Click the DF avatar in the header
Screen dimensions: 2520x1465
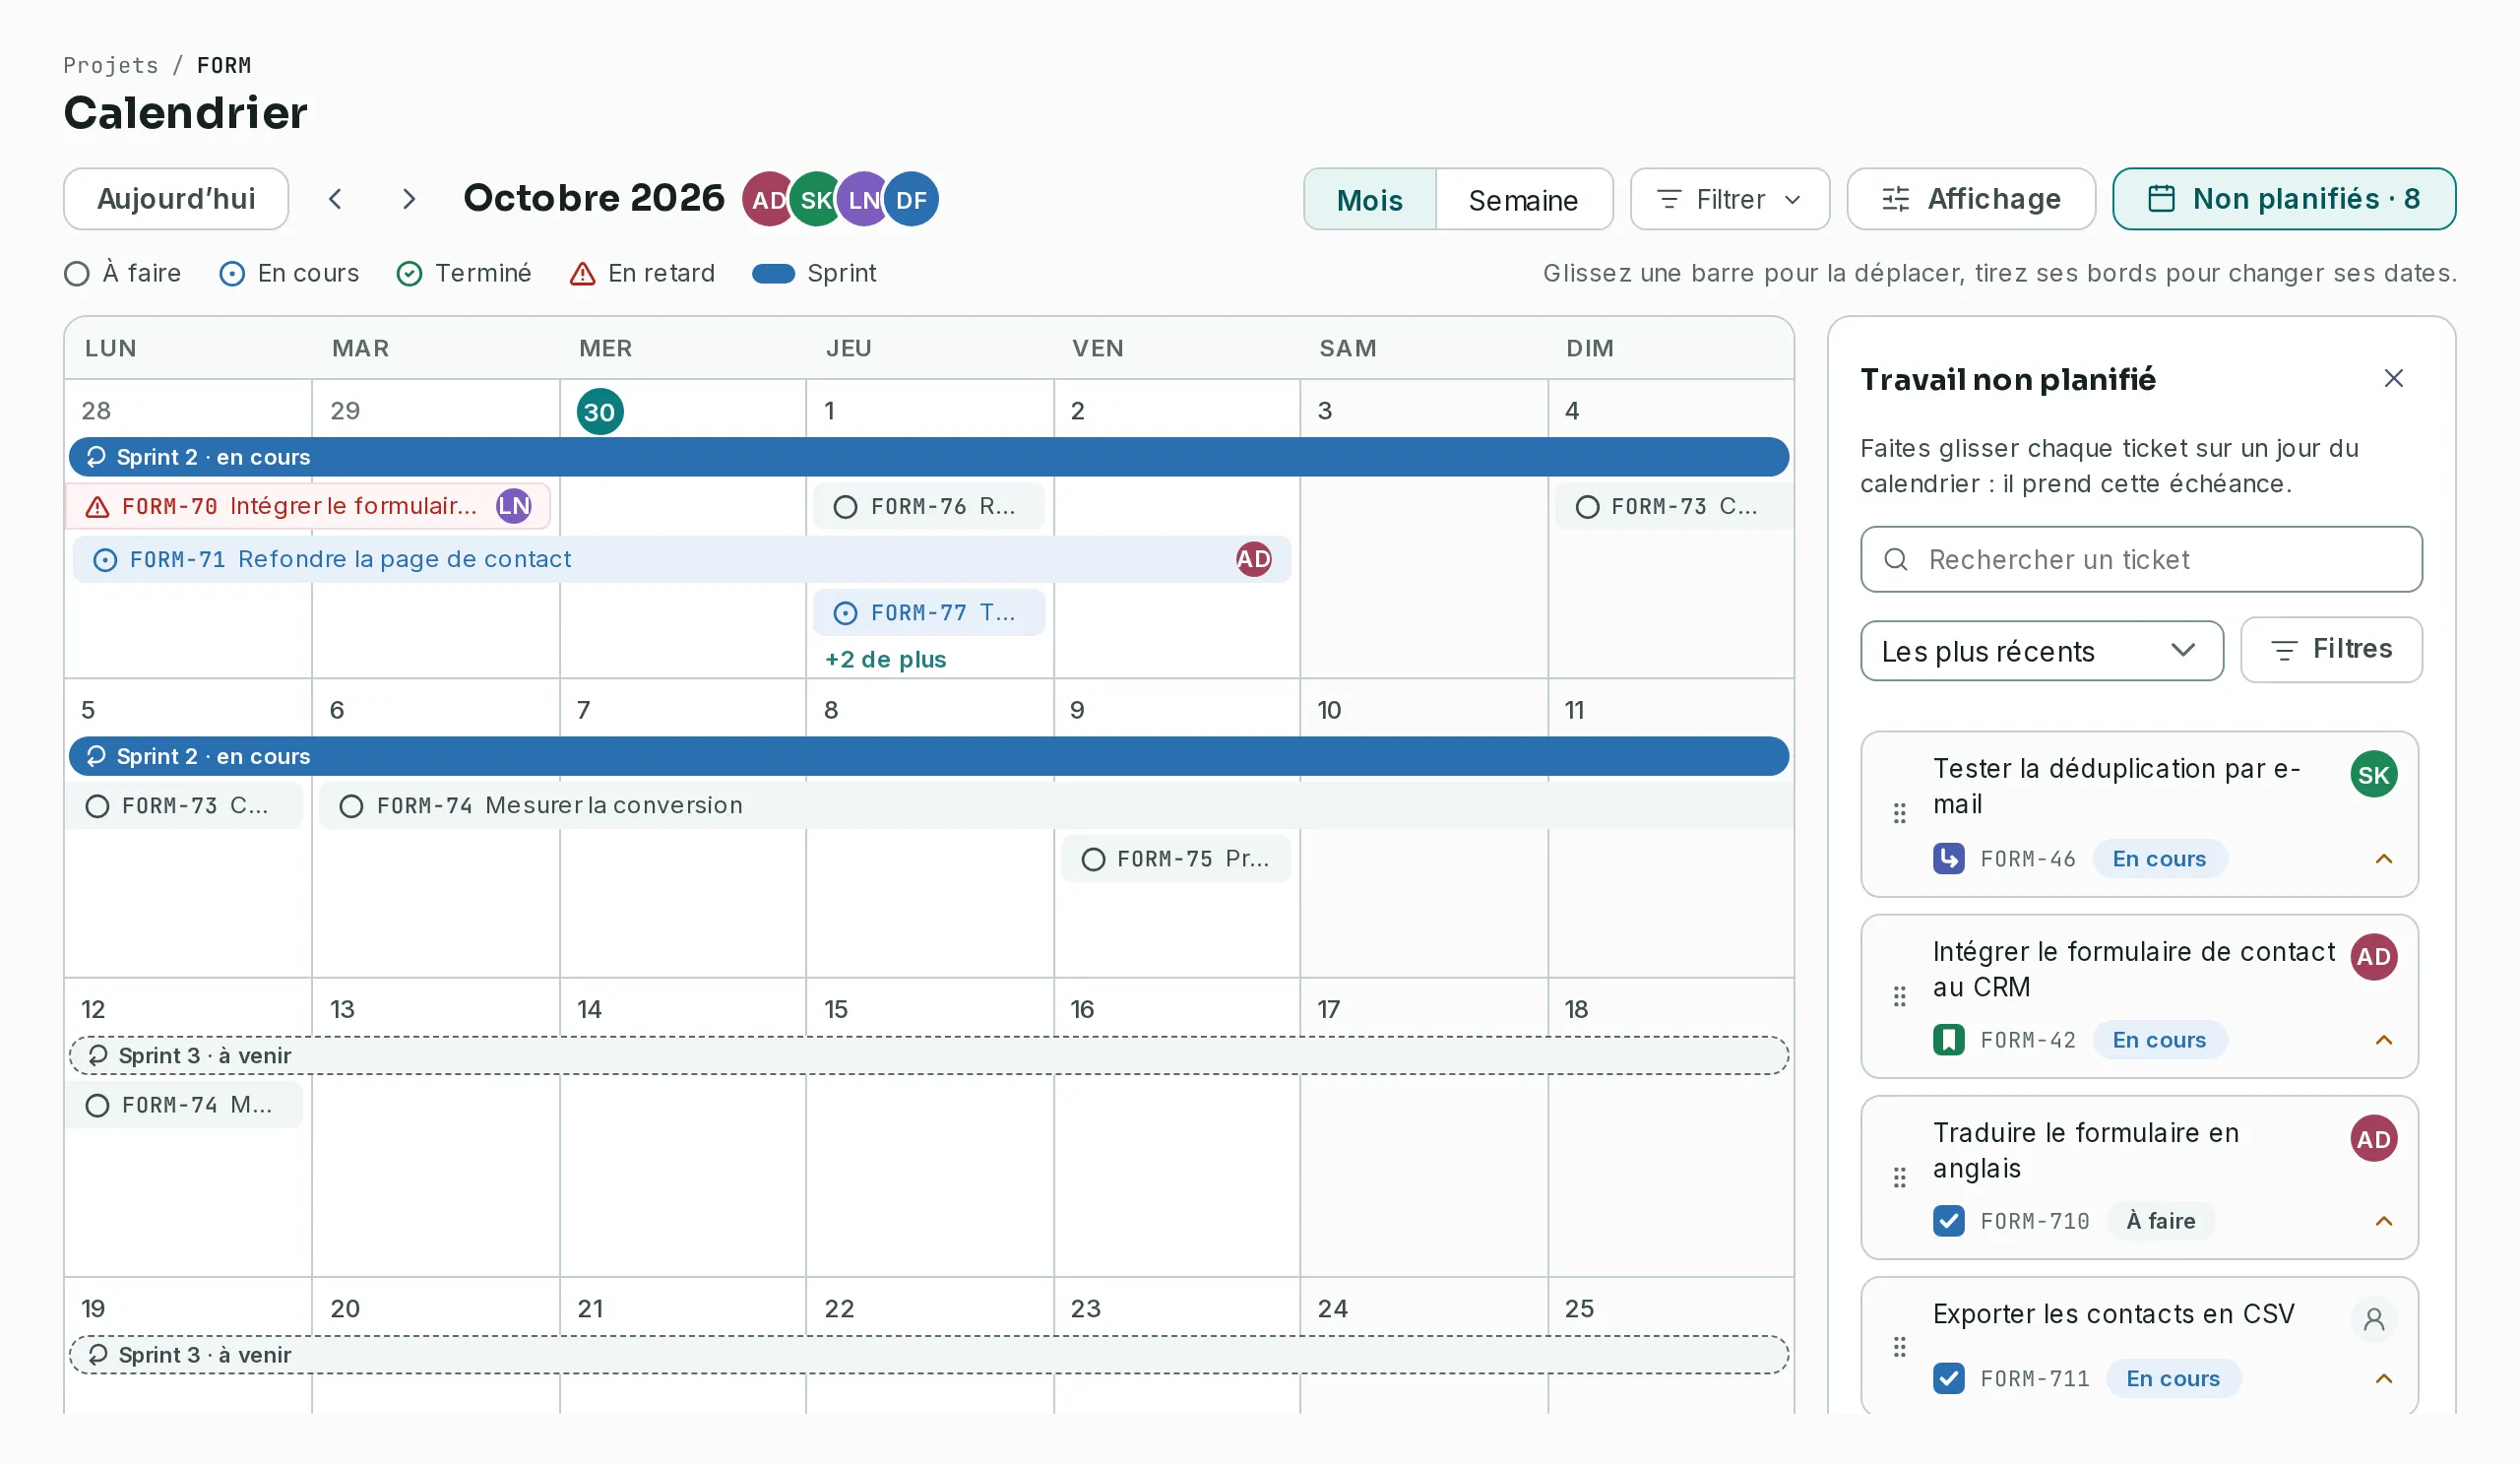point(911,199)
